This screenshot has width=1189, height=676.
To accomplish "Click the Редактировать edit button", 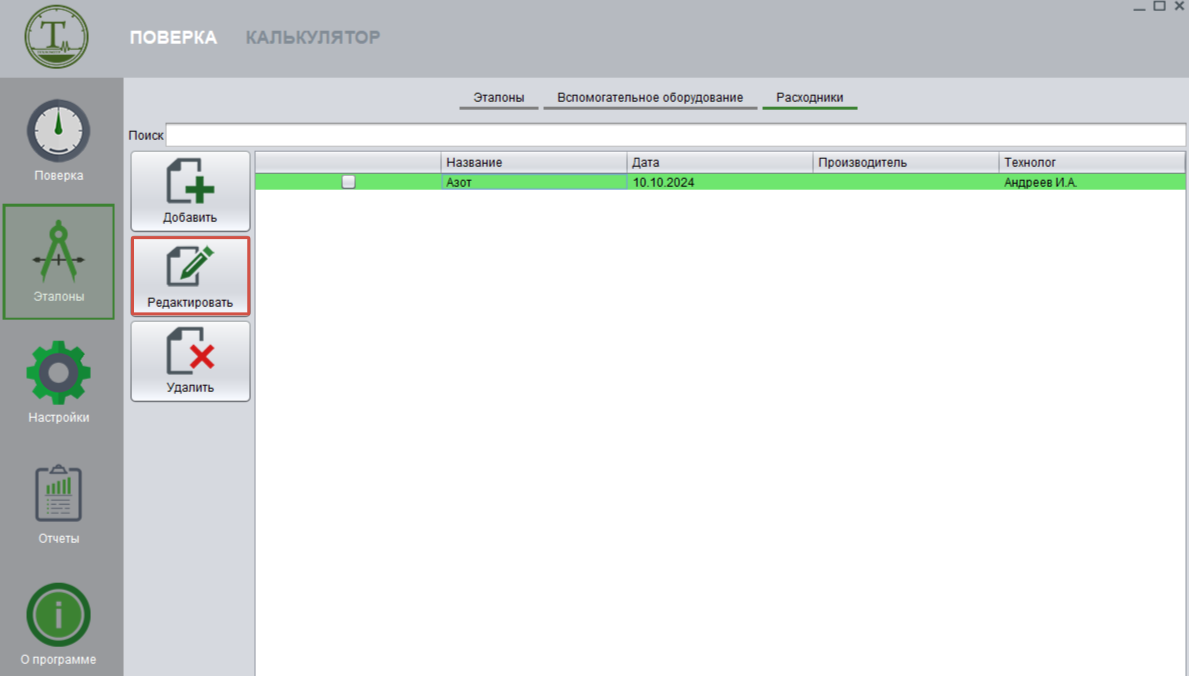I will pos(190,276).
